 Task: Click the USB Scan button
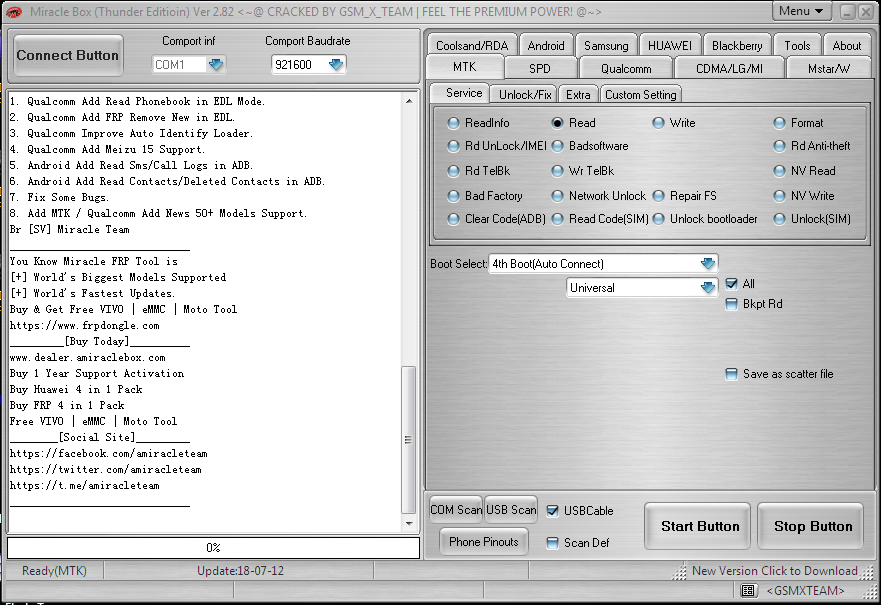coord(511,510)
